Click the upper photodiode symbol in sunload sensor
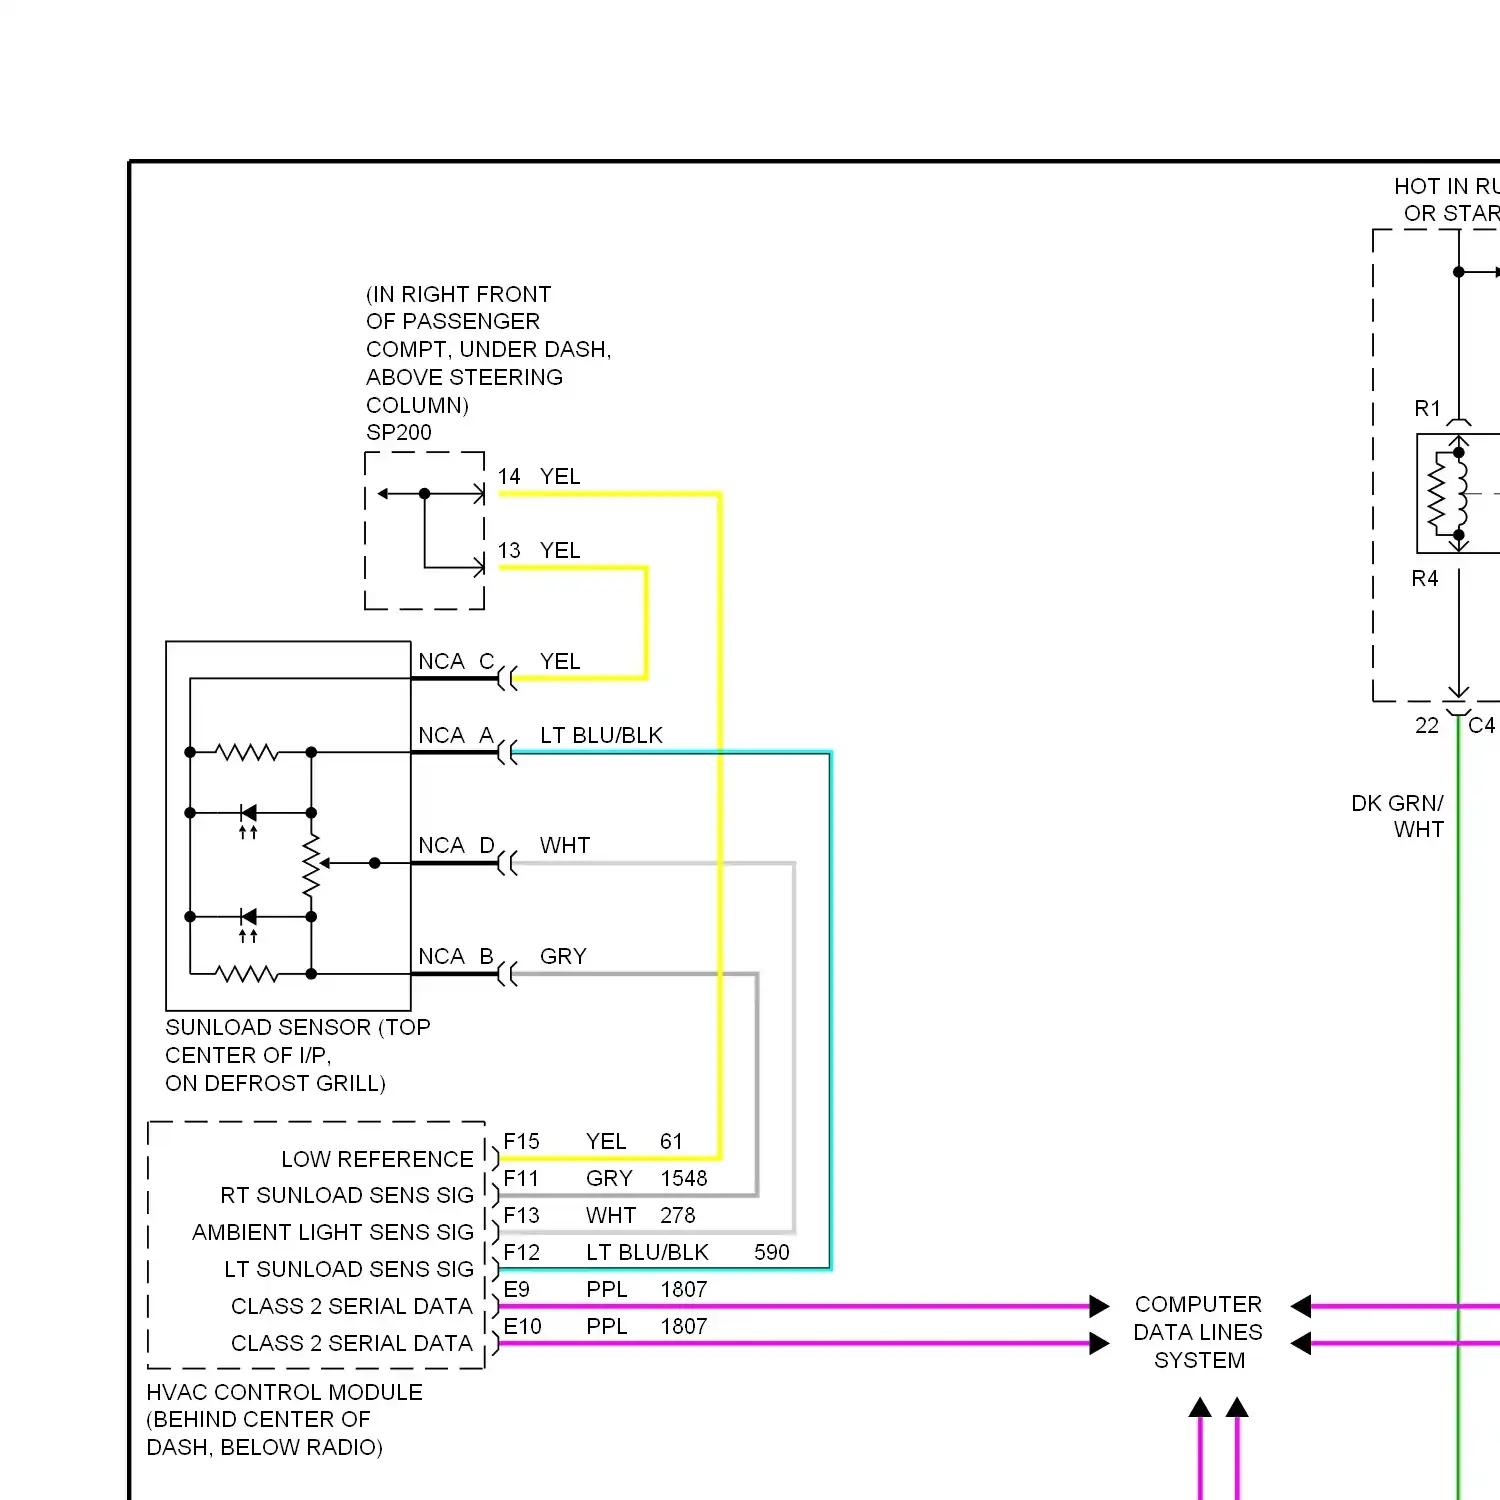The image size is (1500, 1500). point(248,819)
